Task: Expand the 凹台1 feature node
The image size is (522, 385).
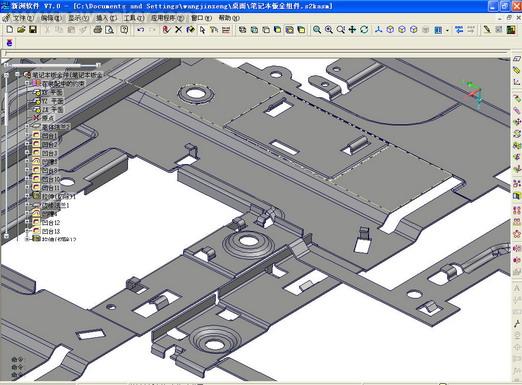Action: pyautogui.click(x=27, y=135)
